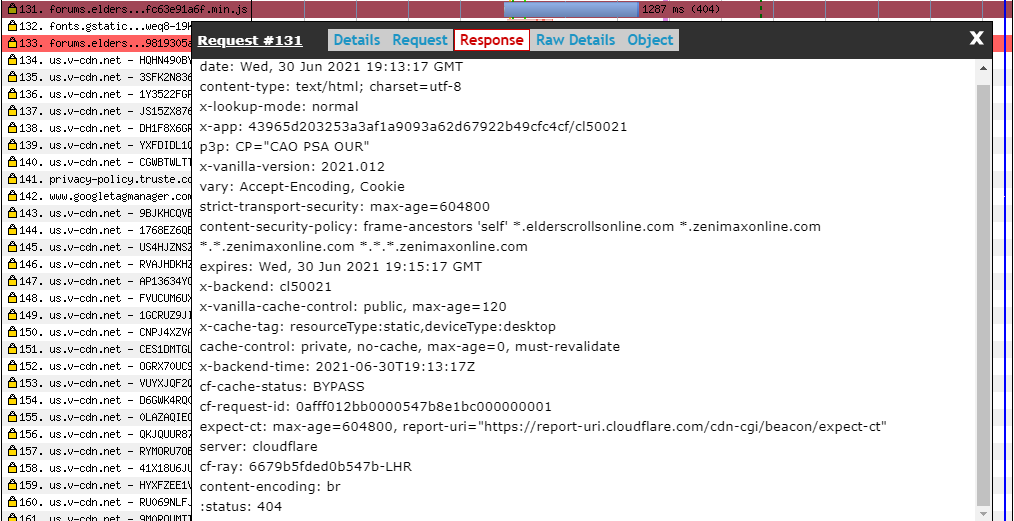
Task: Open the Details tab
Action: pyautogui.click(x=356, y=40)
